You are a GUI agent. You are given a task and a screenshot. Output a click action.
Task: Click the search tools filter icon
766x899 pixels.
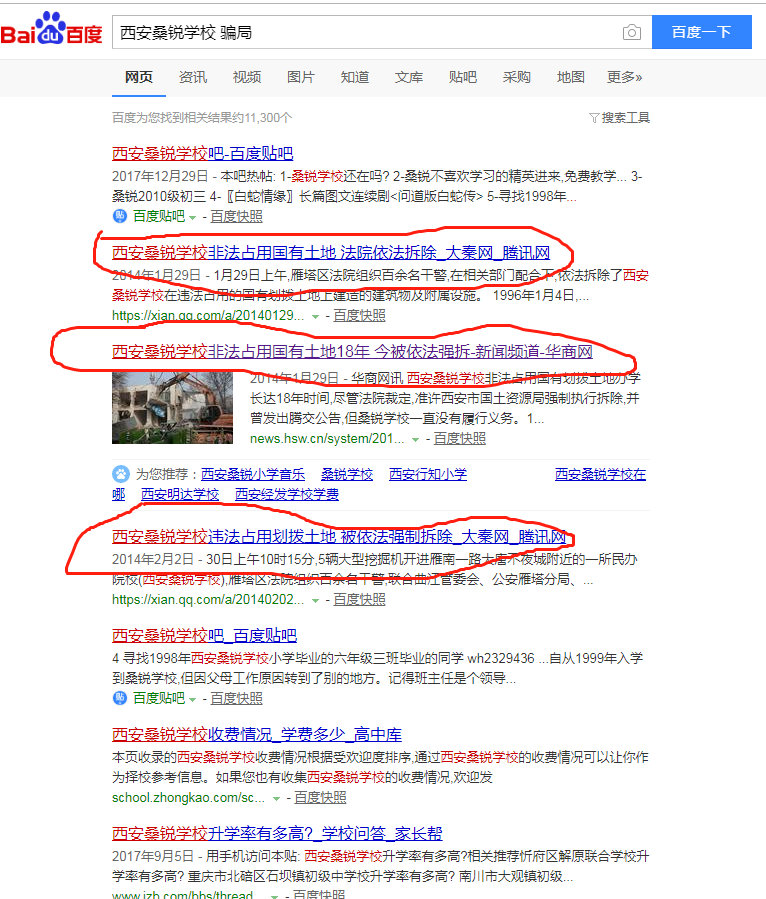(594, 118)
